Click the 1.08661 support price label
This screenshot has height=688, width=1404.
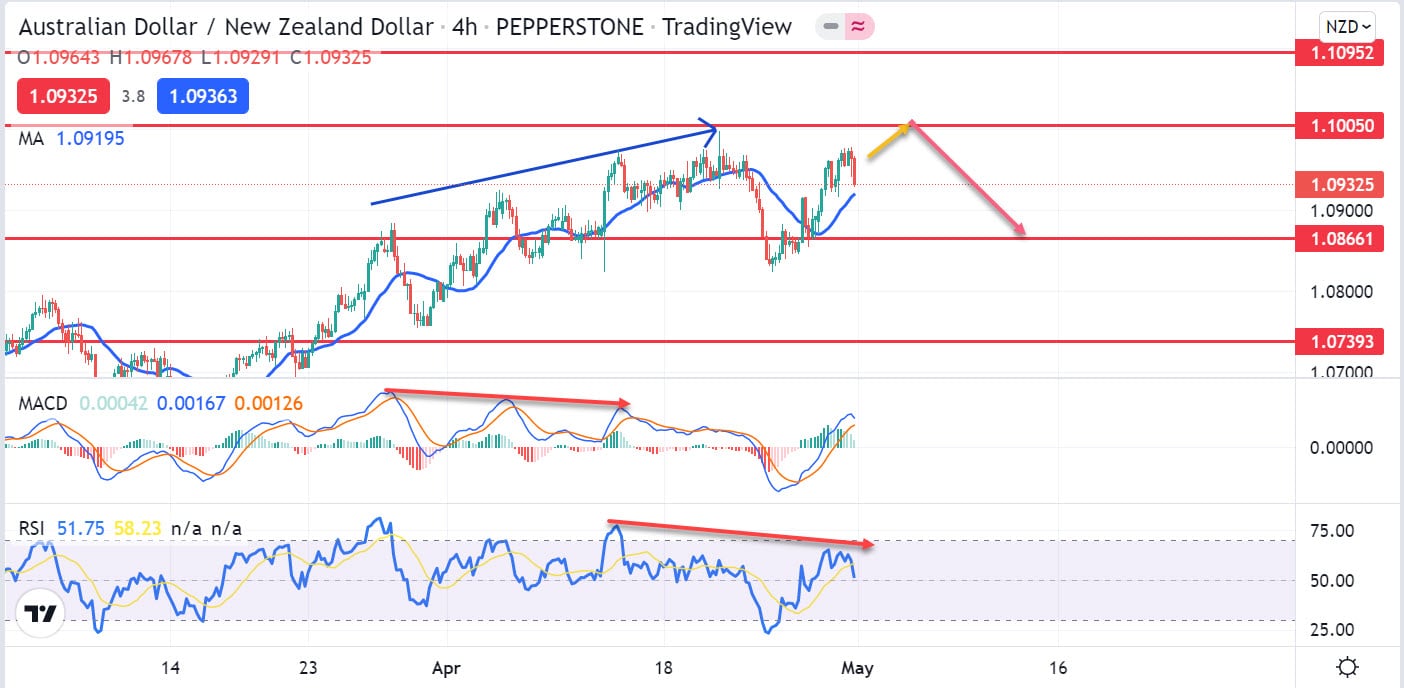pos(1339,238)
